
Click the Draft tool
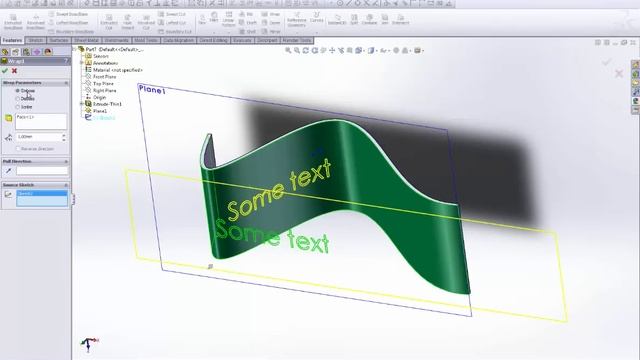[248, 23]
